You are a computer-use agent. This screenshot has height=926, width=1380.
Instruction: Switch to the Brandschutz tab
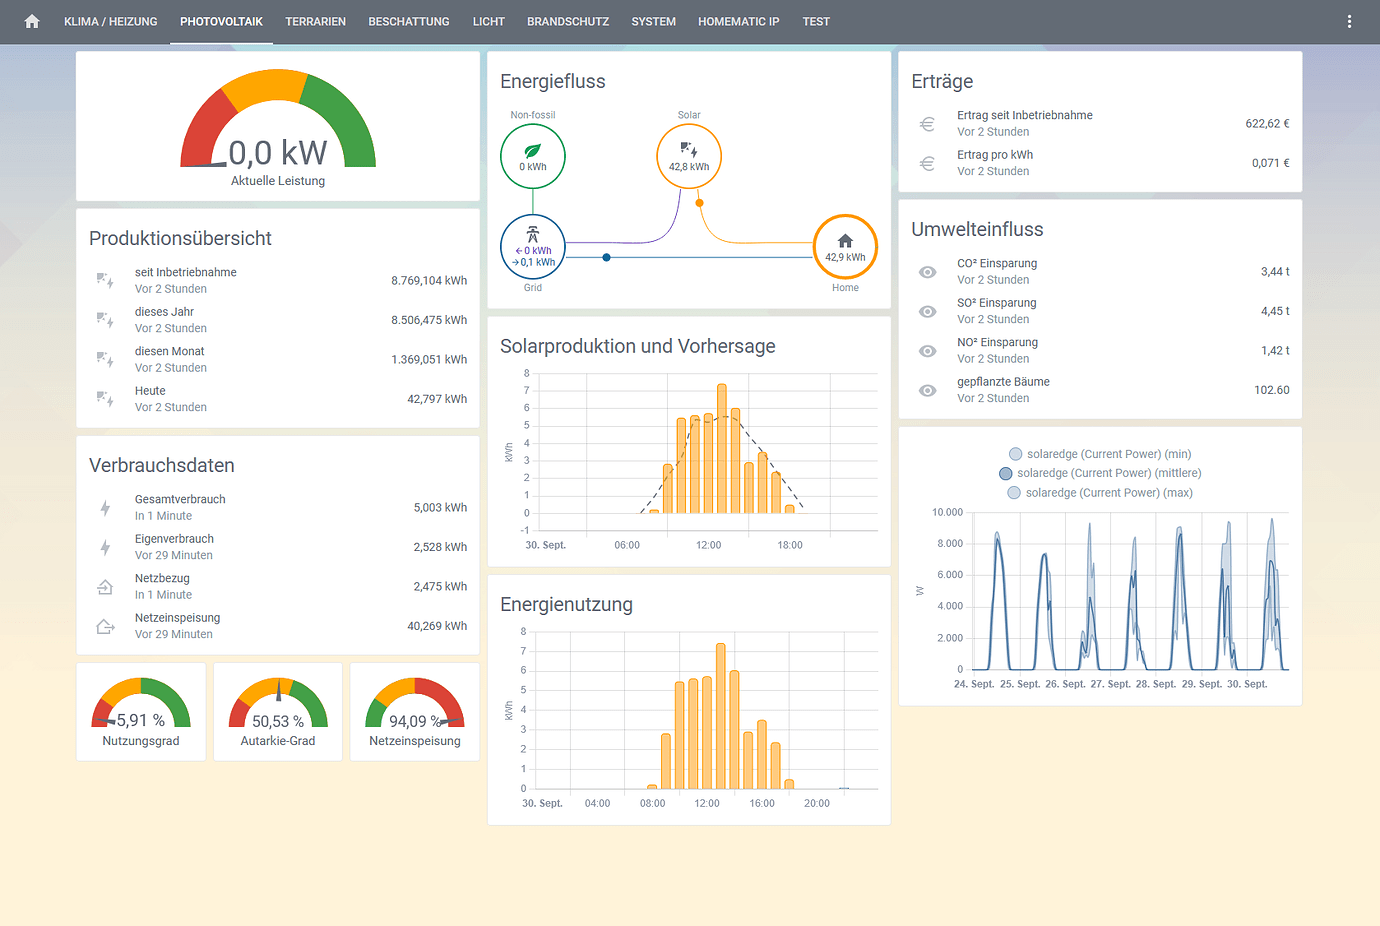click(568, 21)
